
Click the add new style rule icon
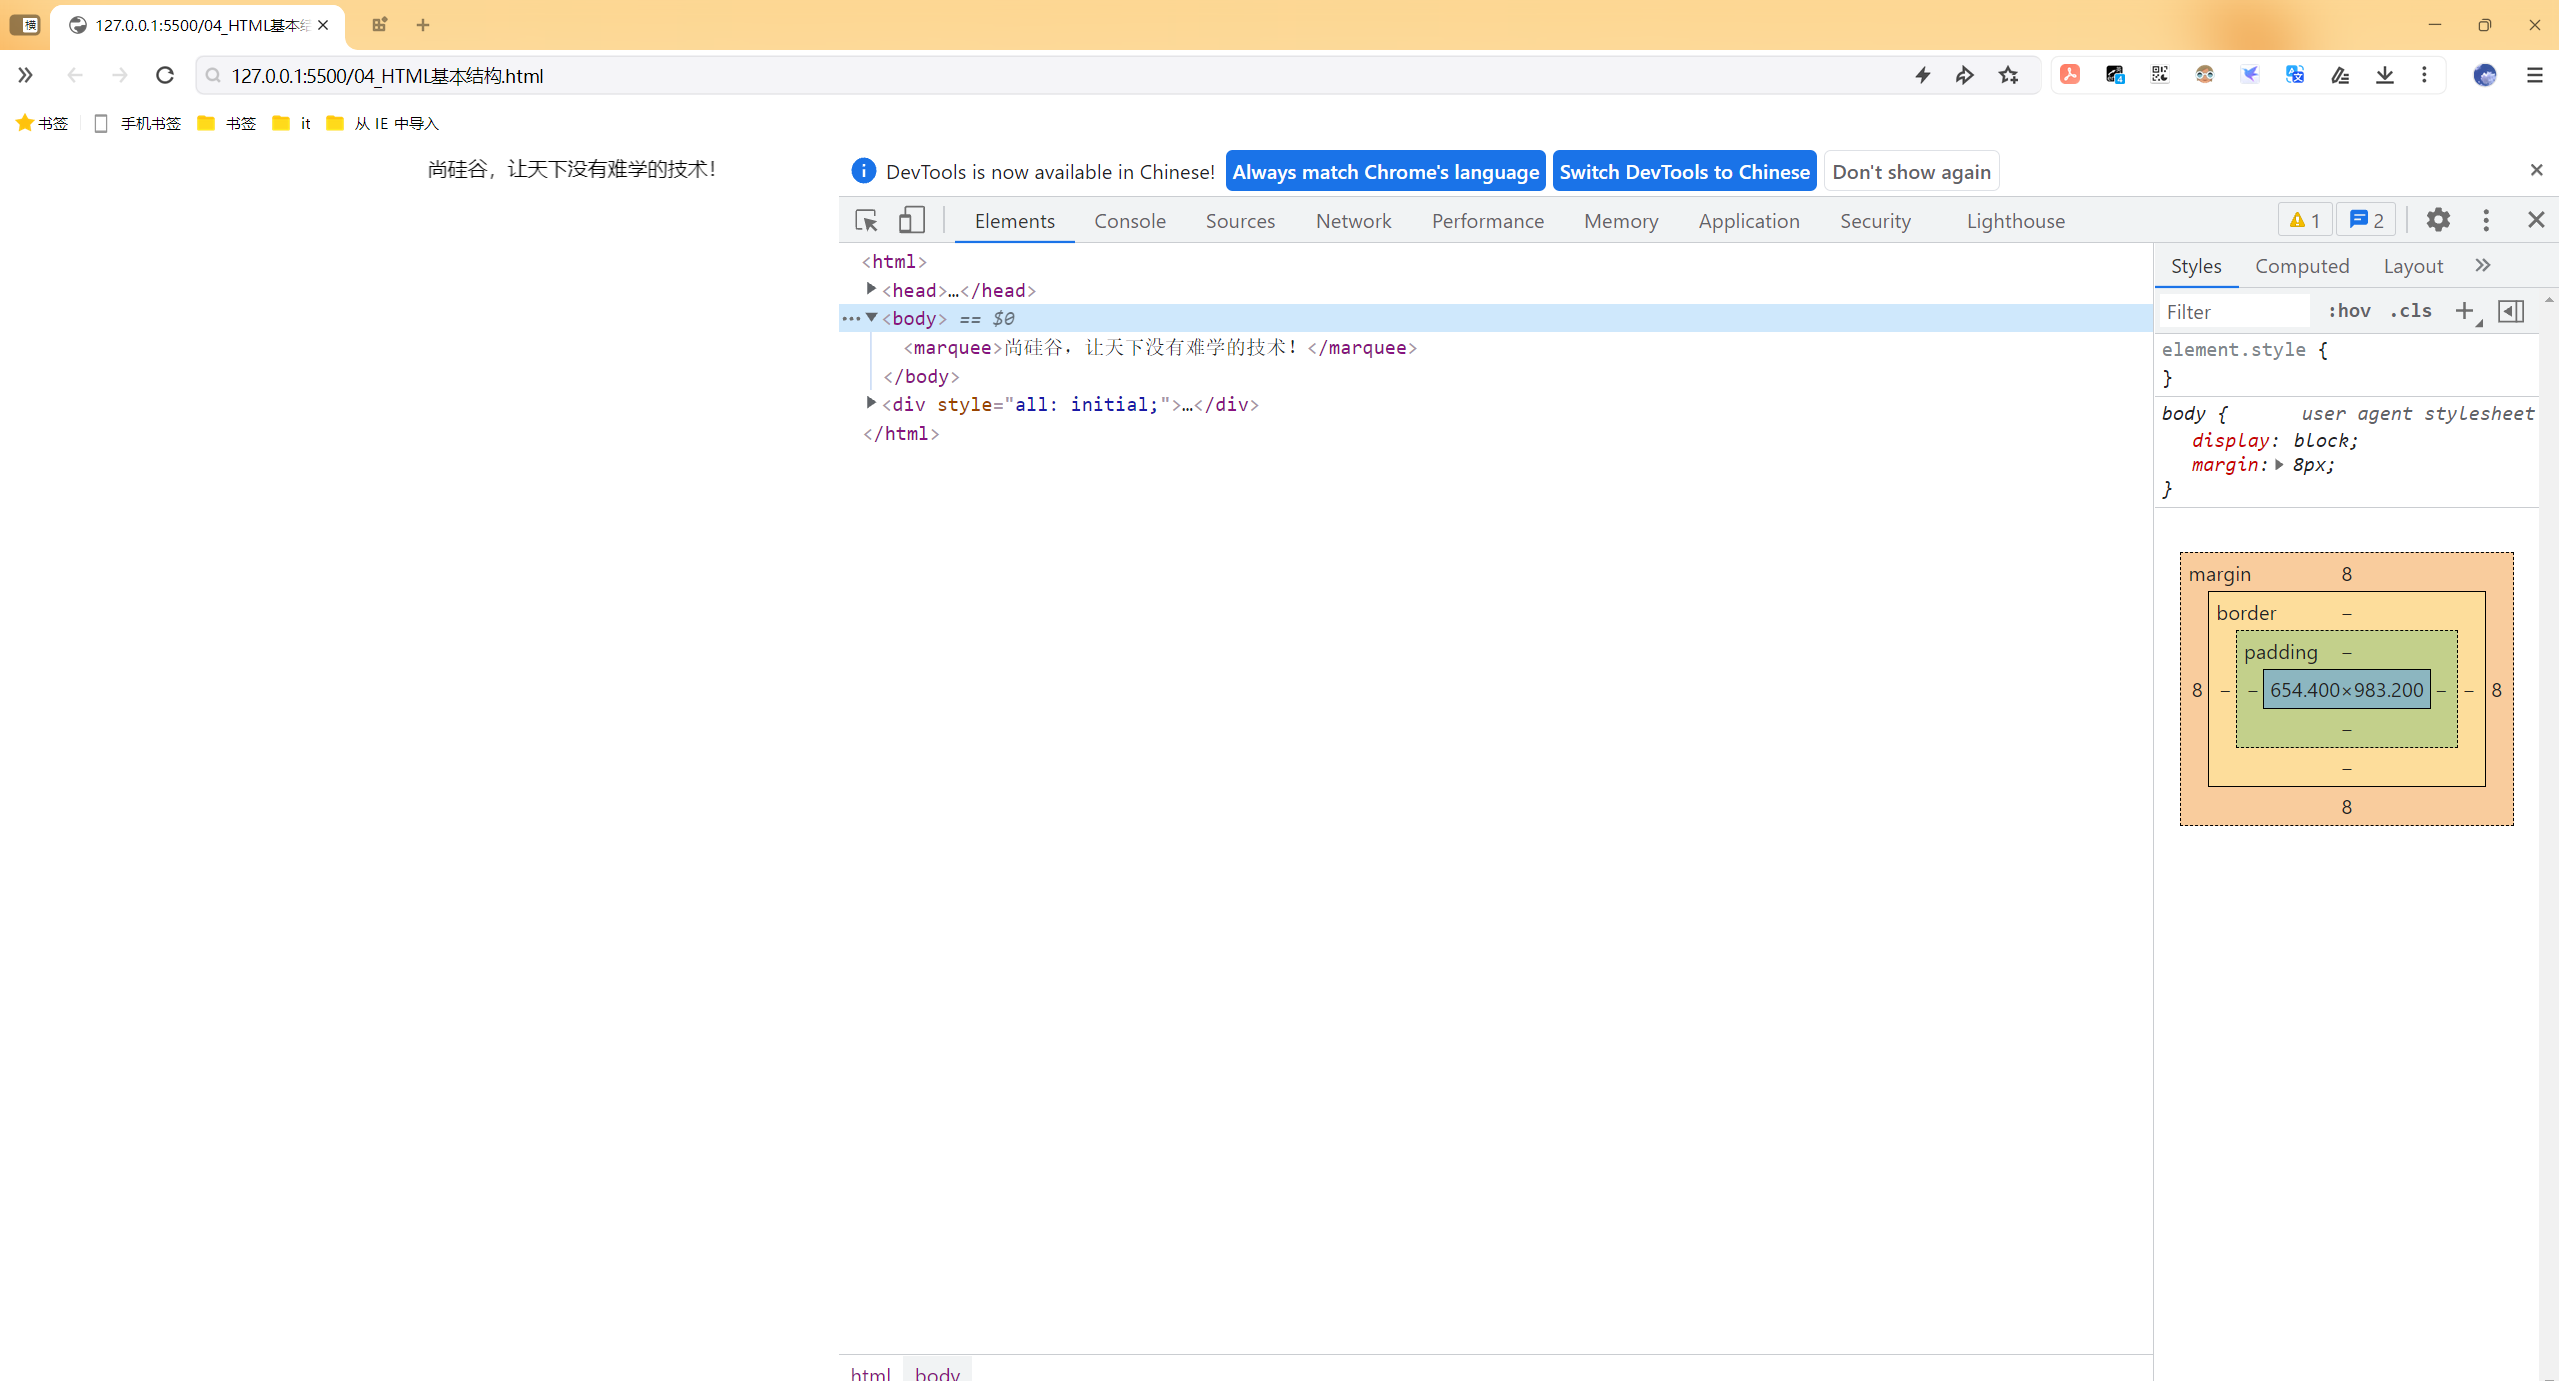pos(2464,310)
